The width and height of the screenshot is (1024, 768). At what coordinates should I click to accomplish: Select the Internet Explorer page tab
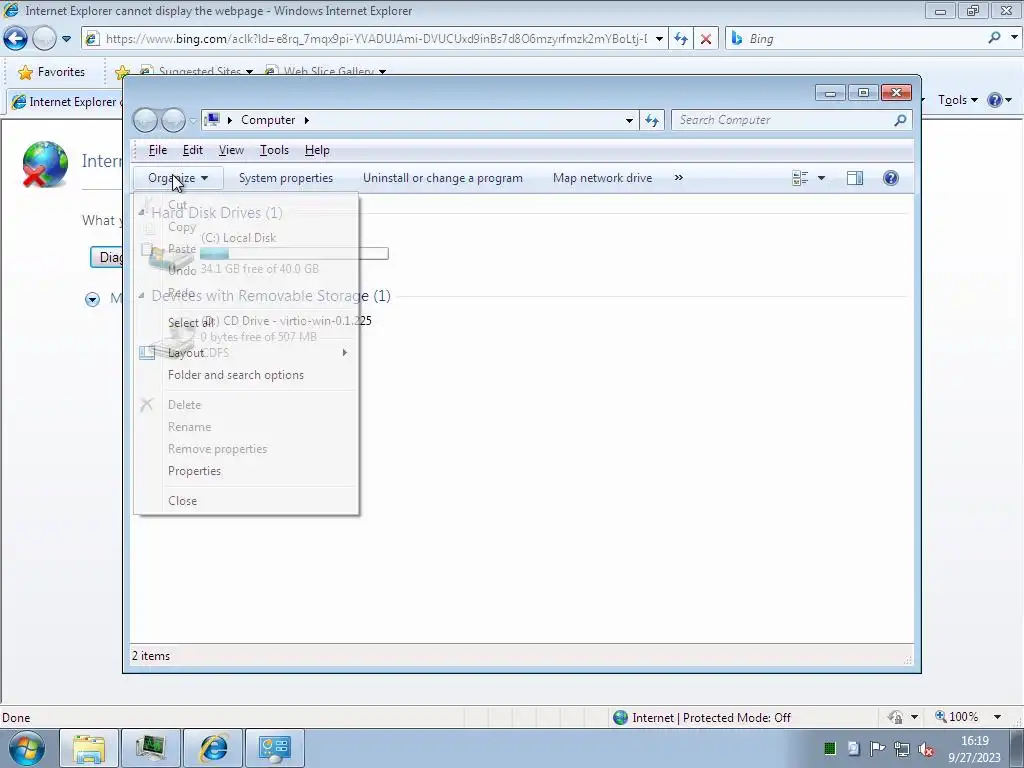point(65,102)
